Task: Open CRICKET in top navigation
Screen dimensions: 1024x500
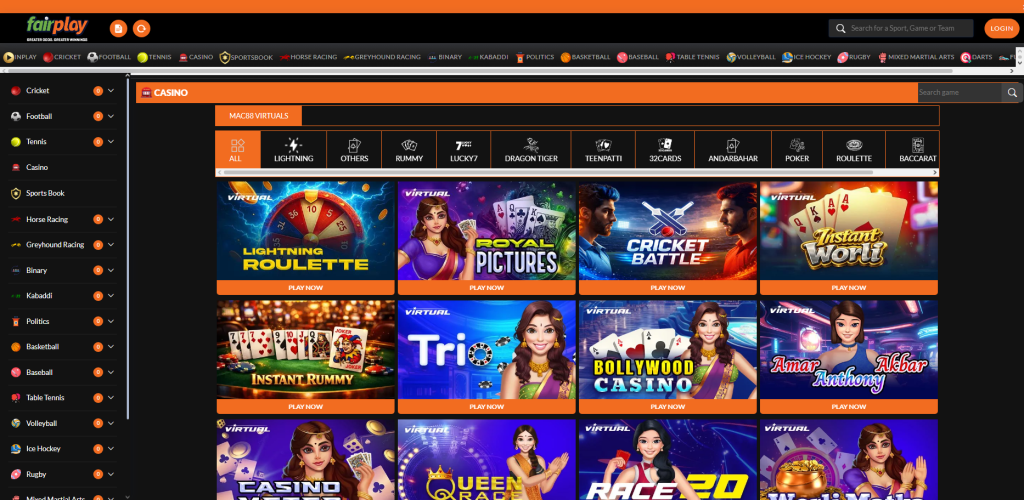Action: click(x=62, y=57)
